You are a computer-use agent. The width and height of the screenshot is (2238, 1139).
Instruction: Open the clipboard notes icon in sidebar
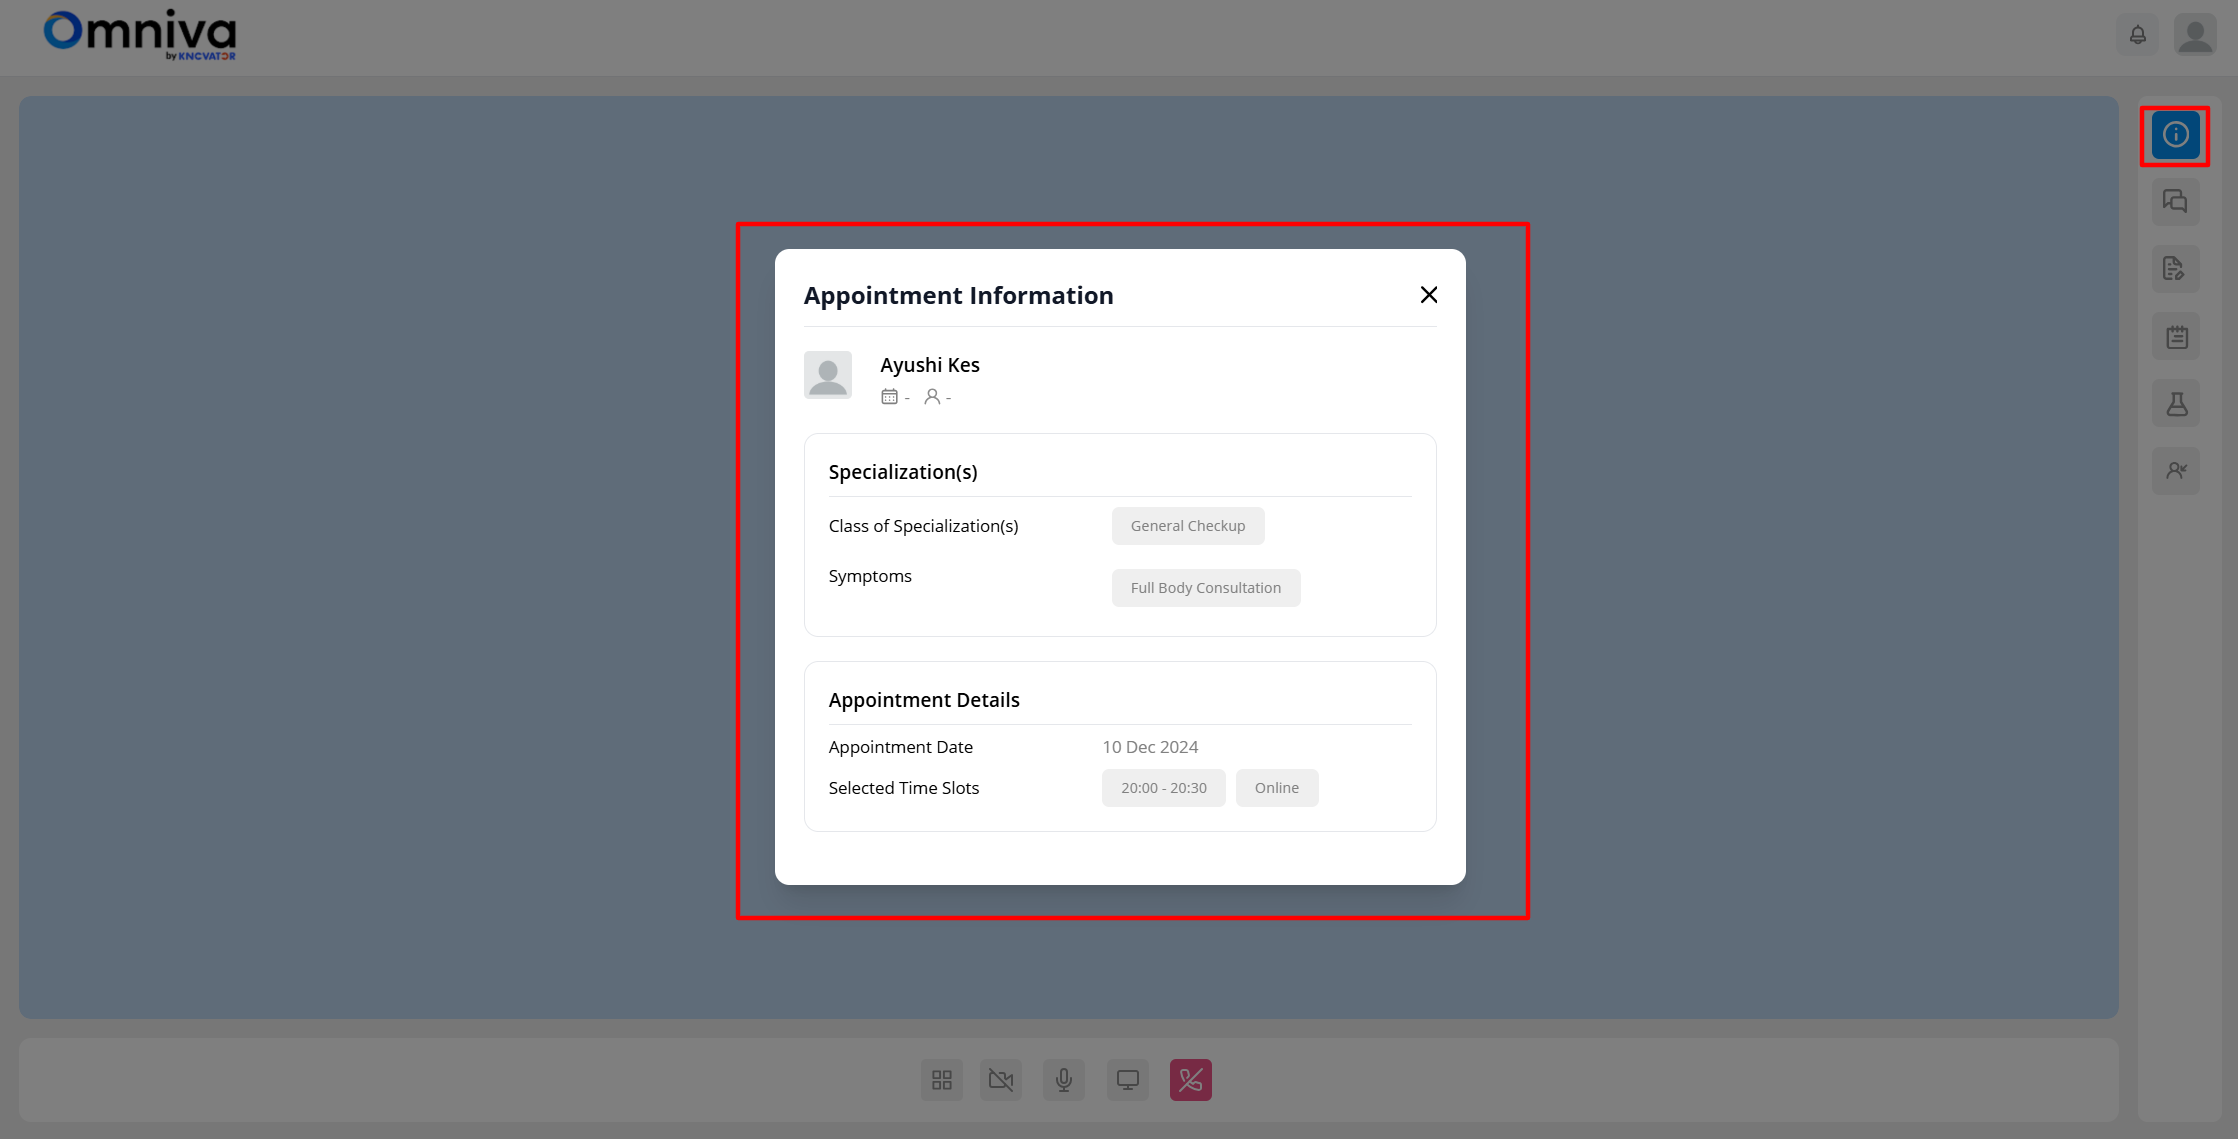tap(2175, 337)
